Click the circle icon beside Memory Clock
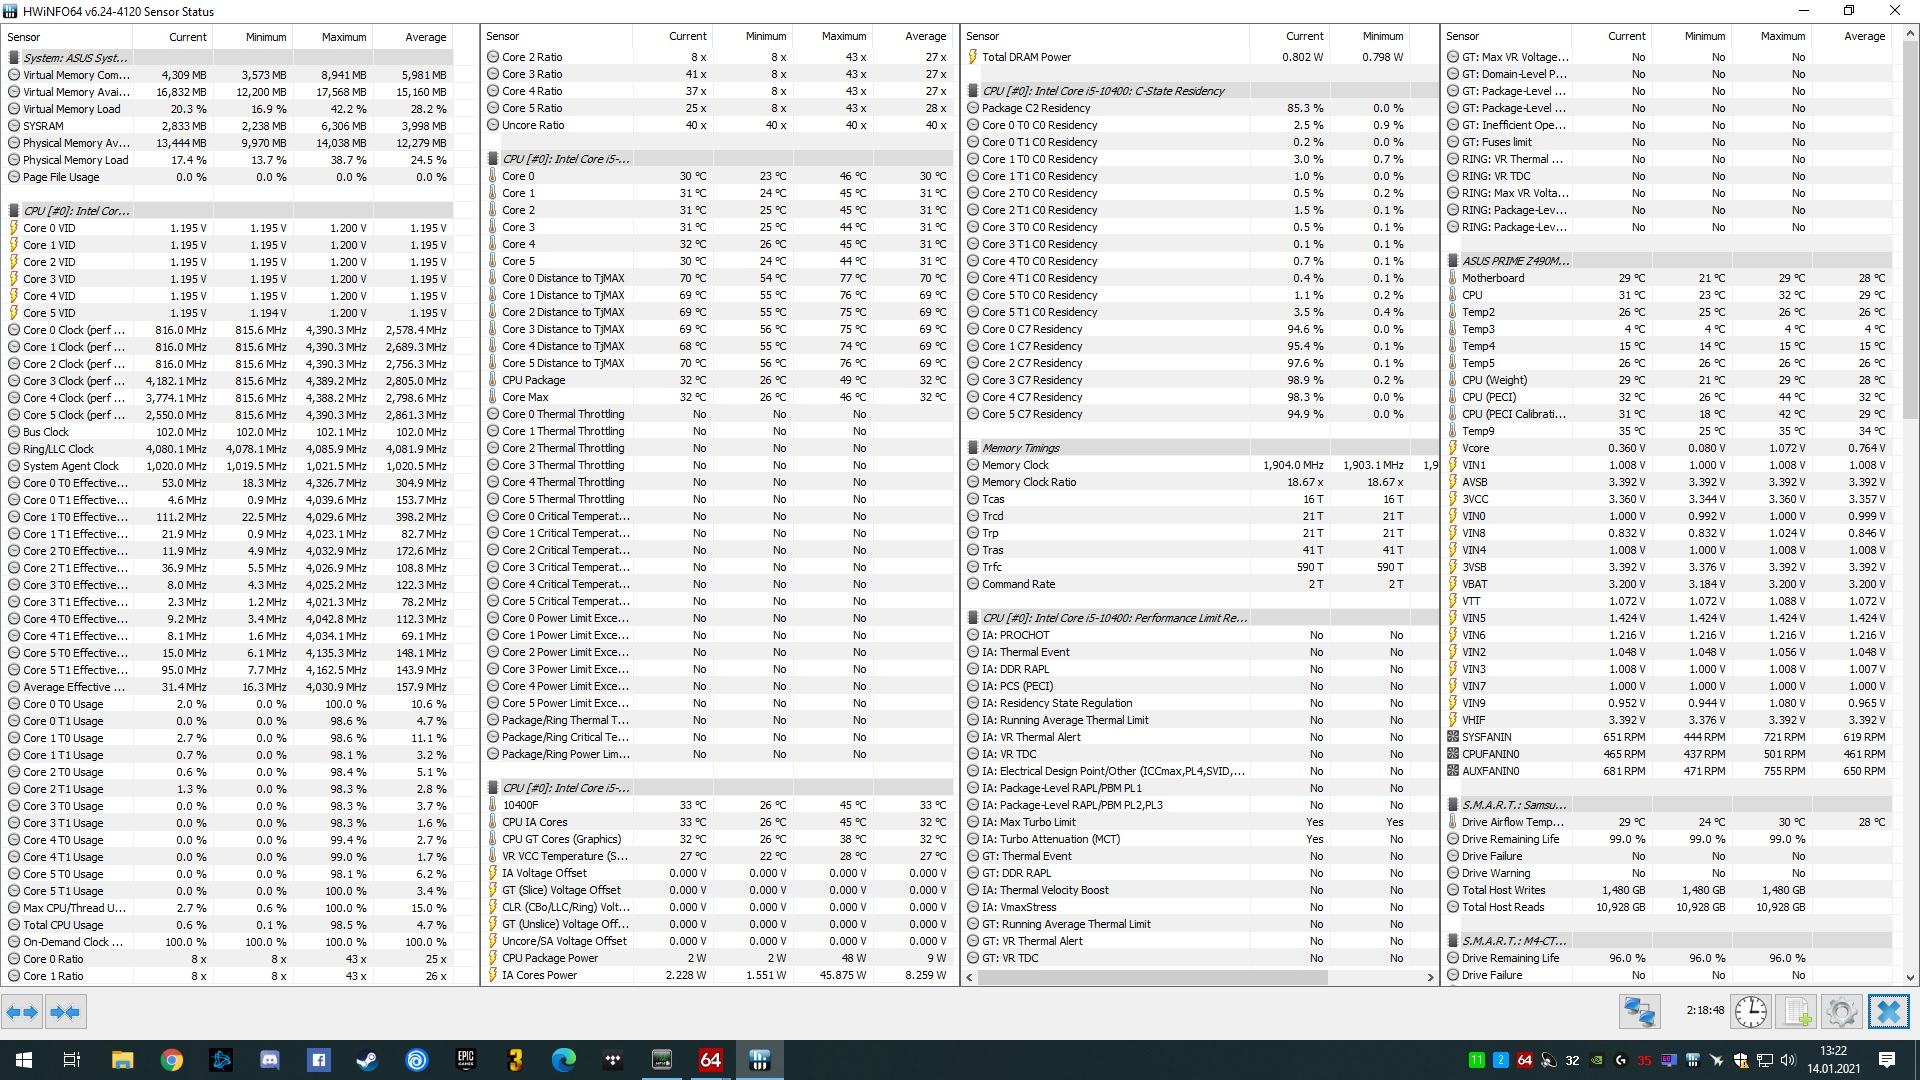Image resolution: width=1920 pixels, height=1080 pixels. coord(973,465)
